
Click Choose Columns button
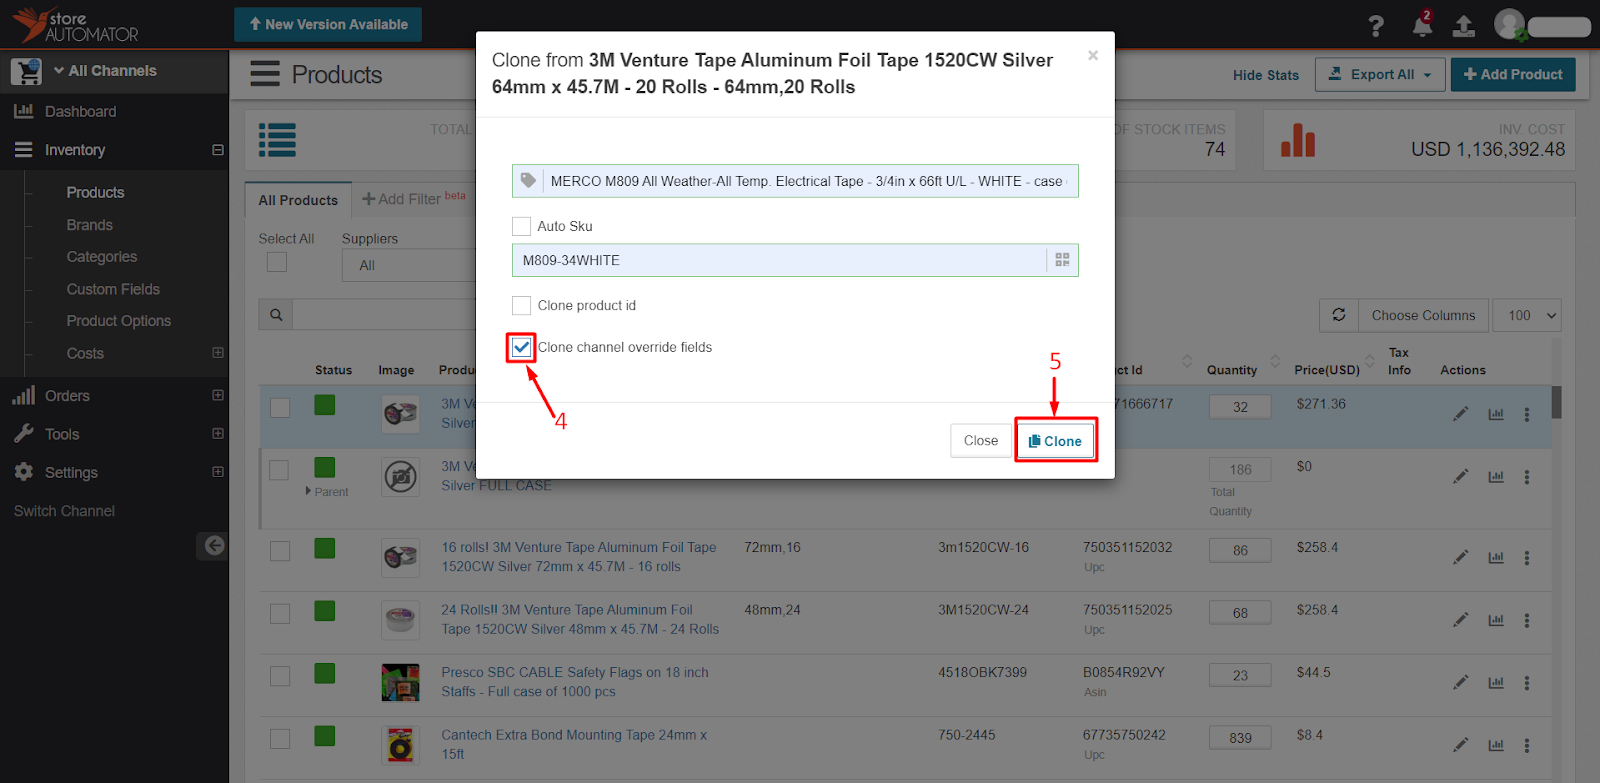(x=1423, y=315)
